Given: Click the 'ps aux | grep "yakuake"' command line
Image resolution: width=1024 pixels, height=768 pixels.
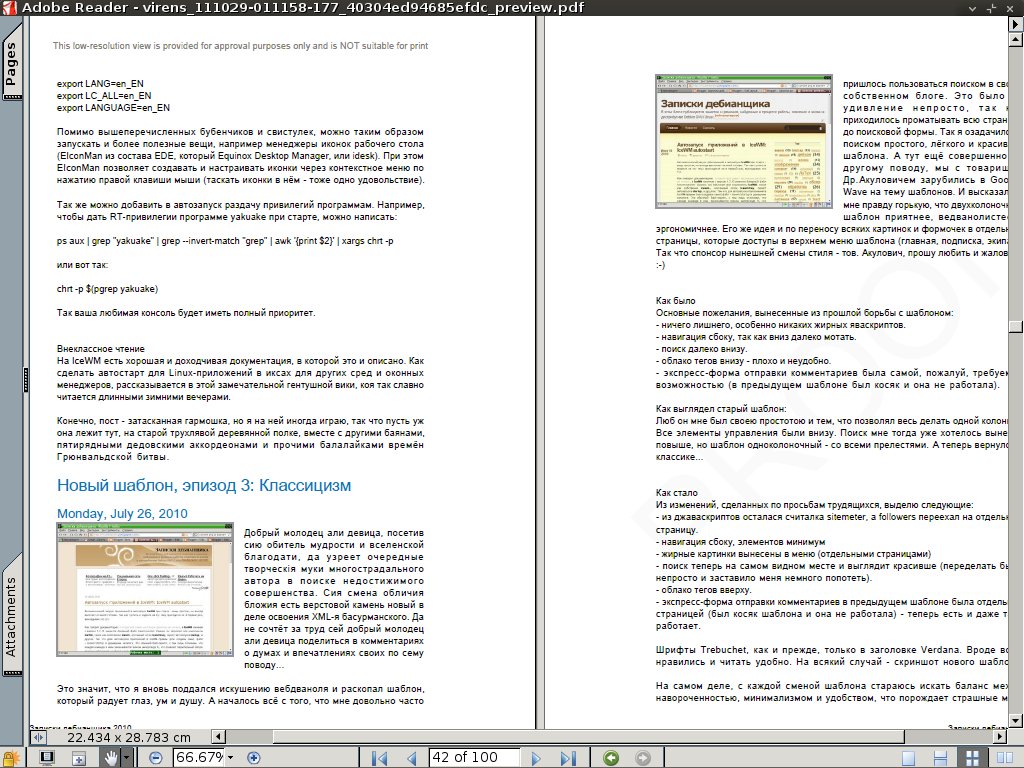Looking at the screenshot, I should pos(225,240).
